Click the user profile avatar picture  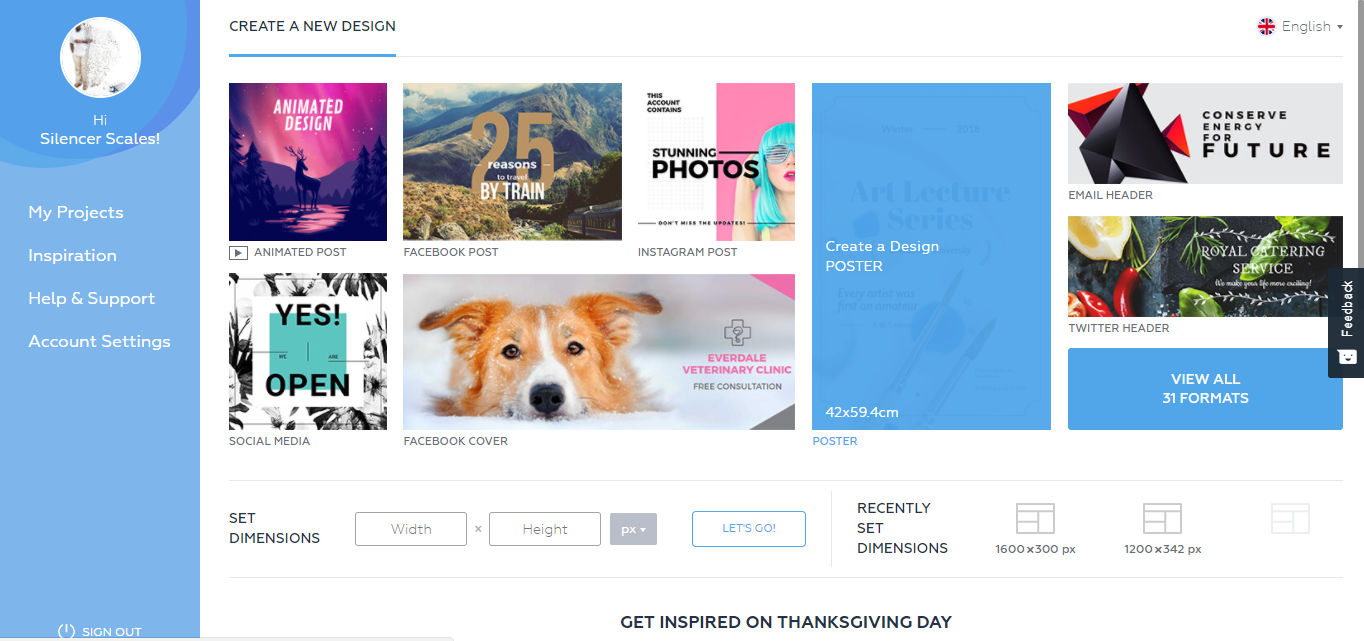click(x=100, y=57)
